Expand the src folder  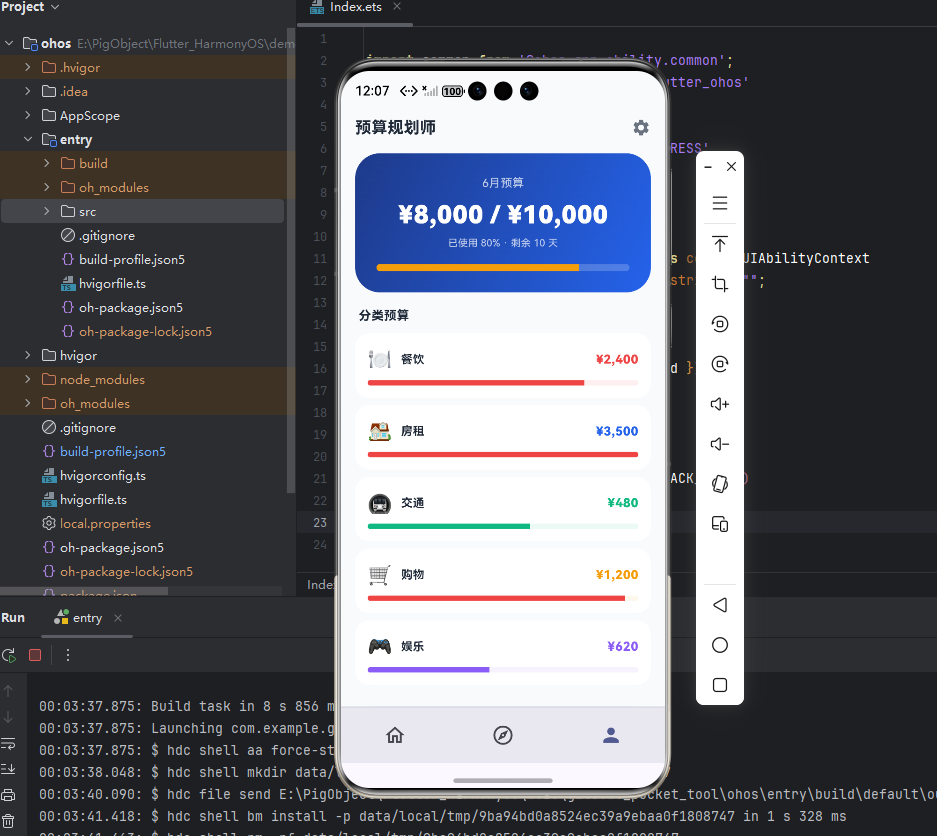point(47,212)
